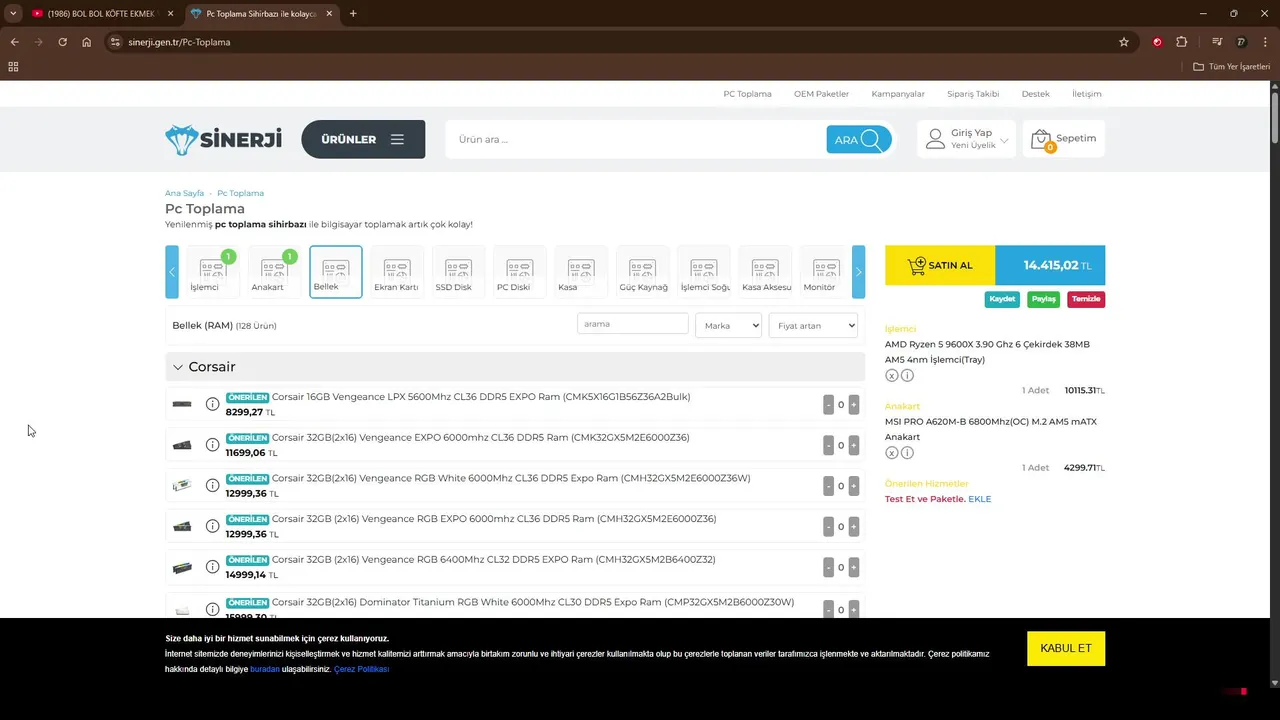The height and width of the screenshot is (720, 1280).
Task: Open the Anakart component category
Action: point(274,272)
